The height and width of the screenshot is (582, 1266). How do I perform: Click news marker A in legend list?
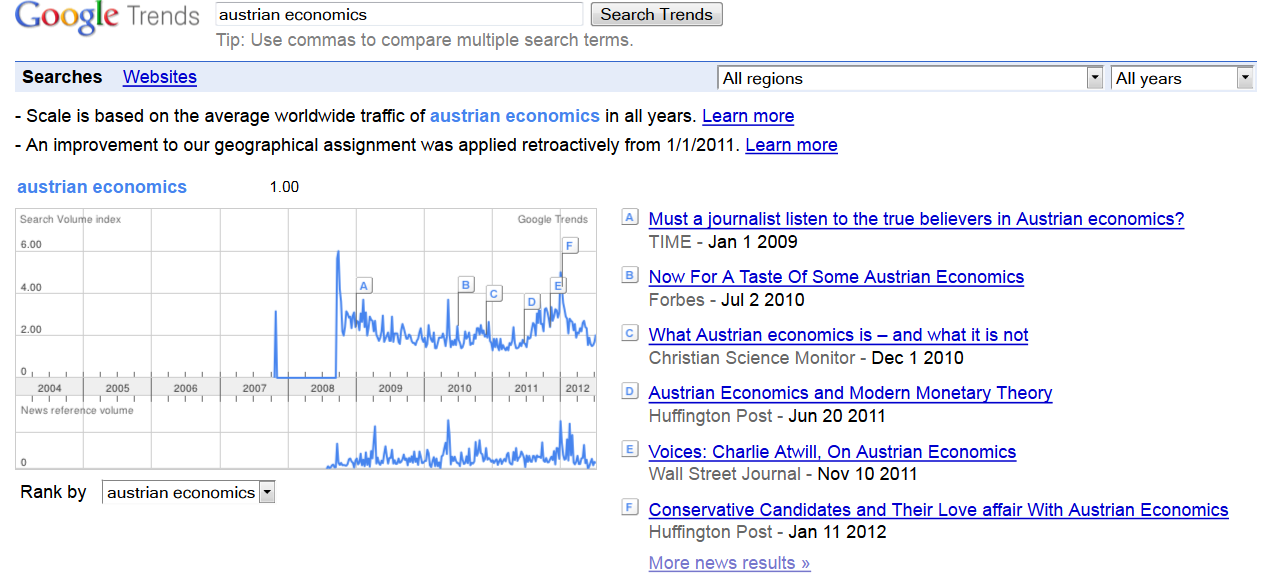point(629,217)
